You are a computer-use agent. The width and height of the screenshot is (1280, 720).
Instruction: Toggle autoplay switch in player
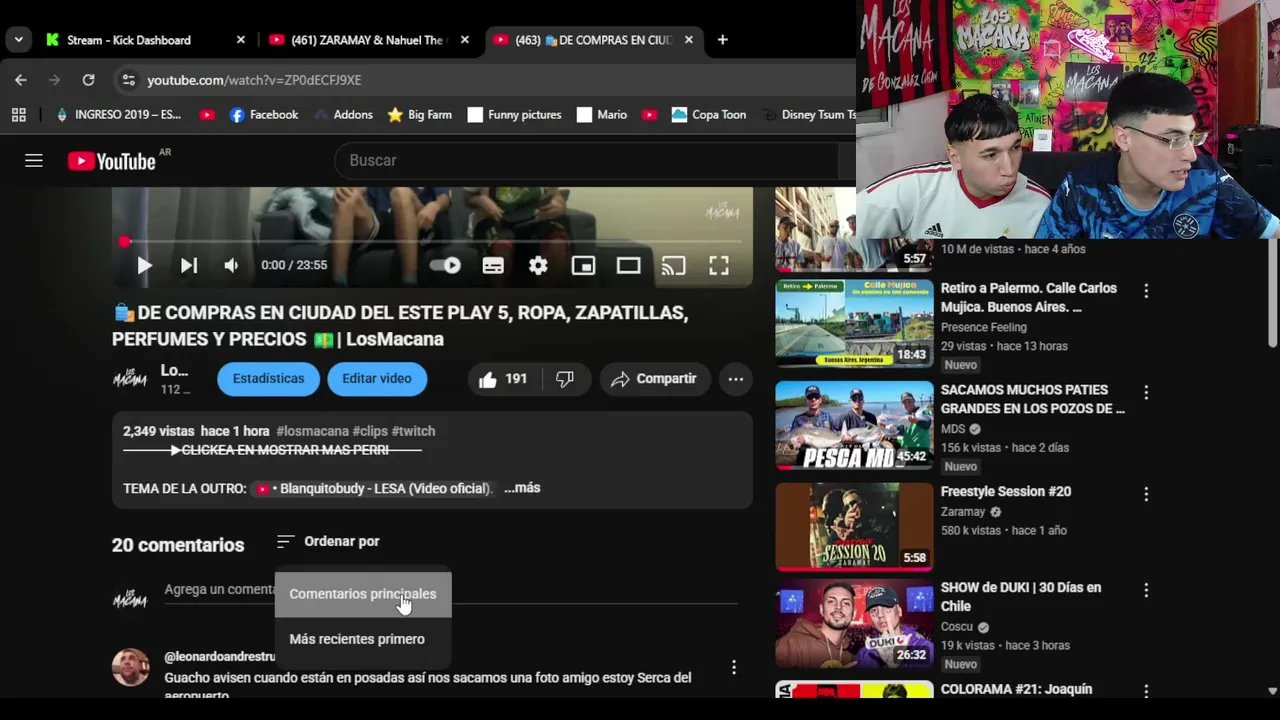coord(445,265)
